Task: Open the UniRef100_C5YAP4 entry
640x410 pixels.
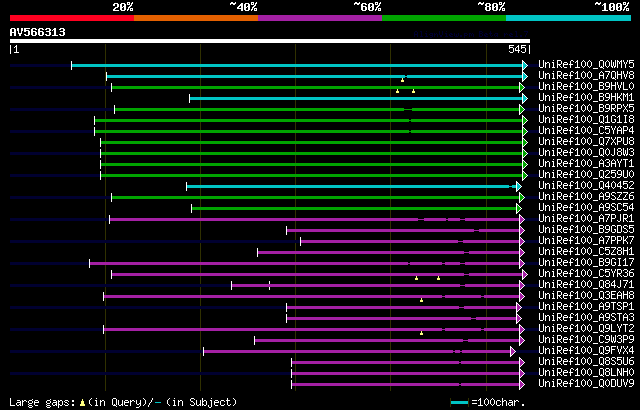Action: 586,131
